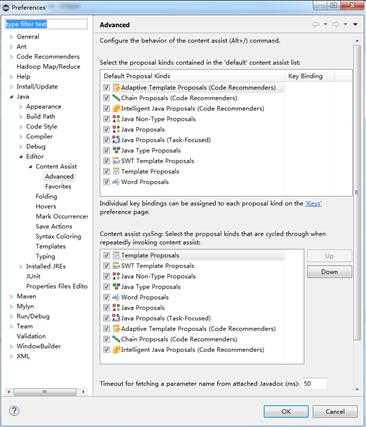The width and height of the screenshot is (366, 427).
Task: Toggle Java Proposals checkbox in cycling list
Action: 106,308
